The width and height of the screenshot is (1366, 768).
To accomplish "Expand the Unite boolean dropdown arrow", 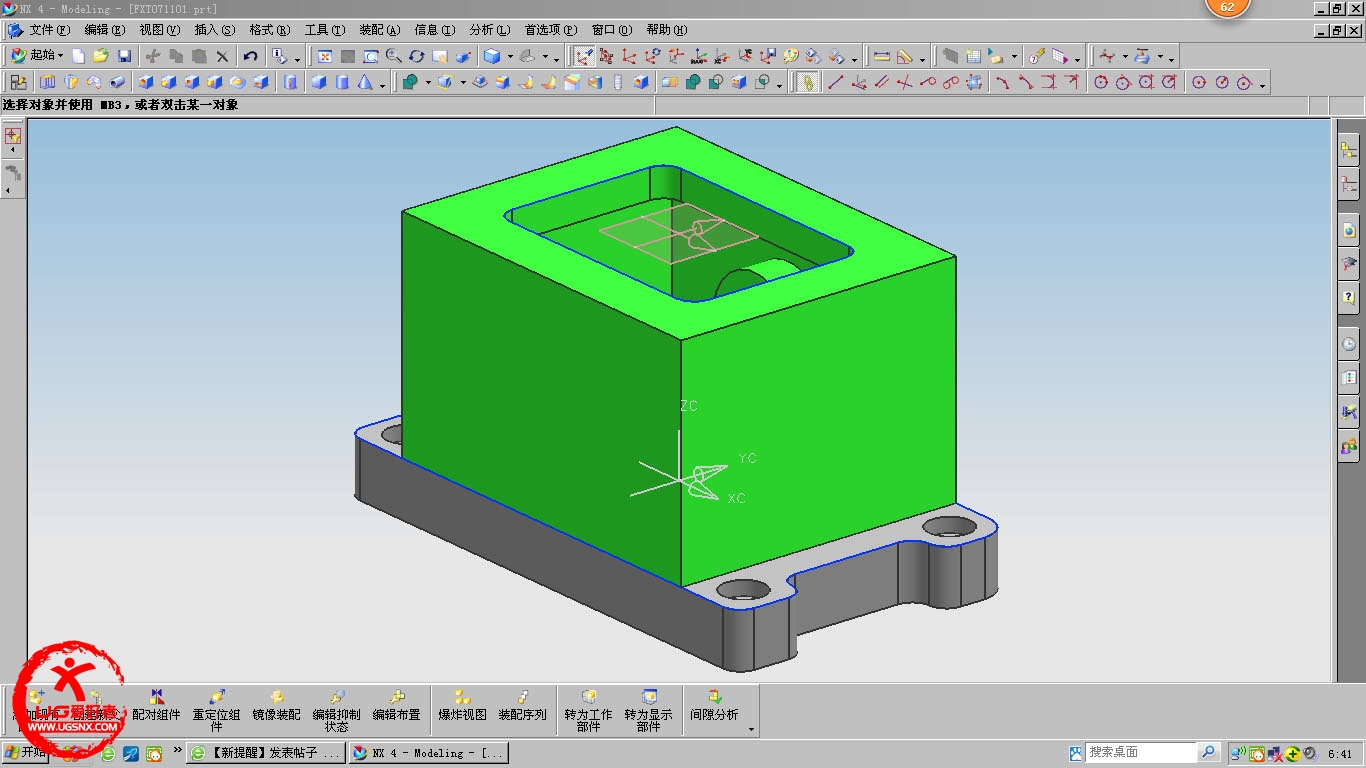I will [427, 83].
